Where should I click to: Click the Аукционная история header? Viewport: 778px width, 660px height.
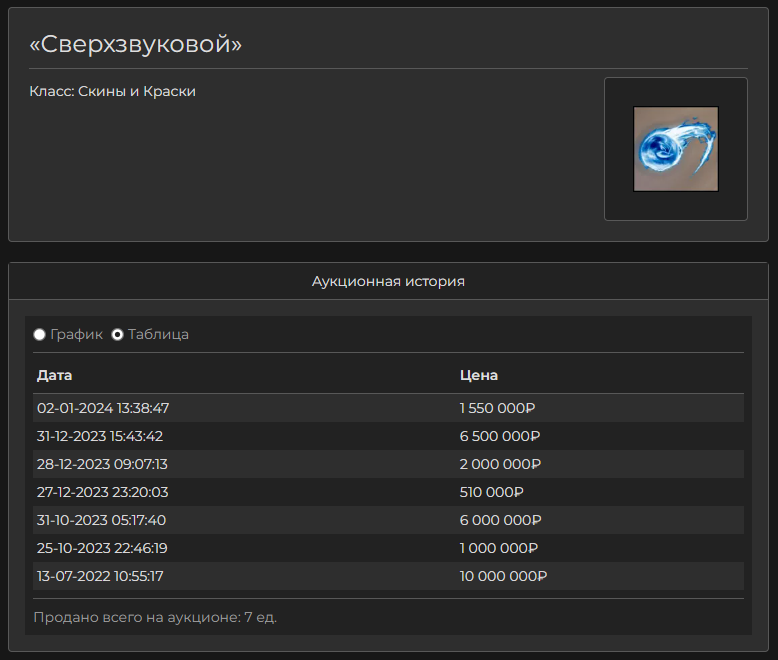pos(388,281)
